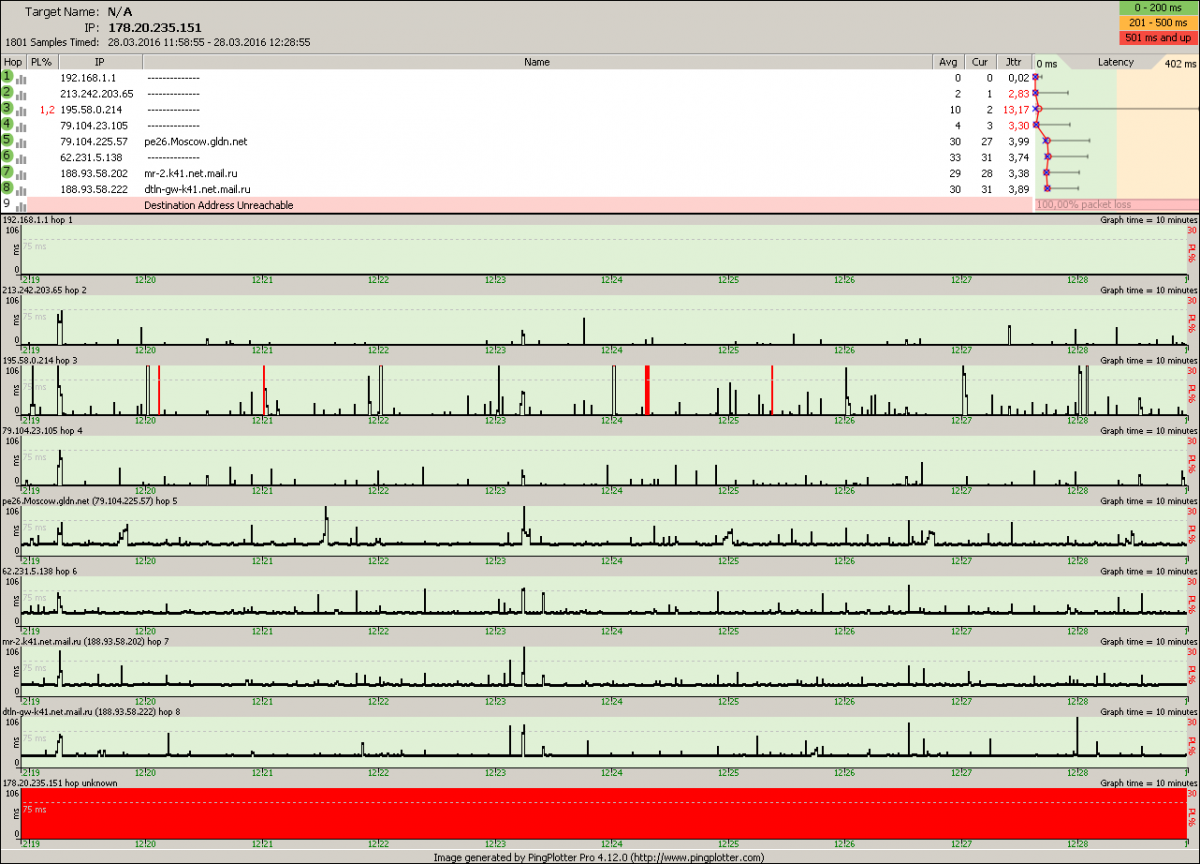The height and width of the screenshot is (864, 1200).
Task: Select the pe26.Moscow.gldn.net hop row
Action: 500,141
